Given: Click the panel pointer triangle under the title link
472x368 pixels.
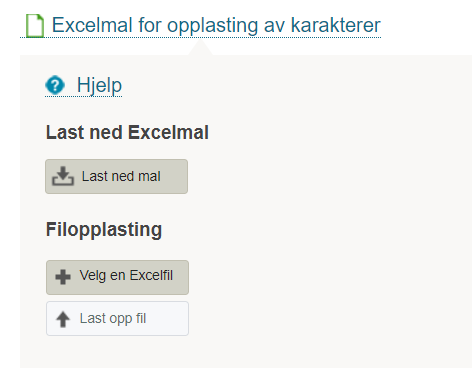Looking at the screenshot, I should [200, 48].
